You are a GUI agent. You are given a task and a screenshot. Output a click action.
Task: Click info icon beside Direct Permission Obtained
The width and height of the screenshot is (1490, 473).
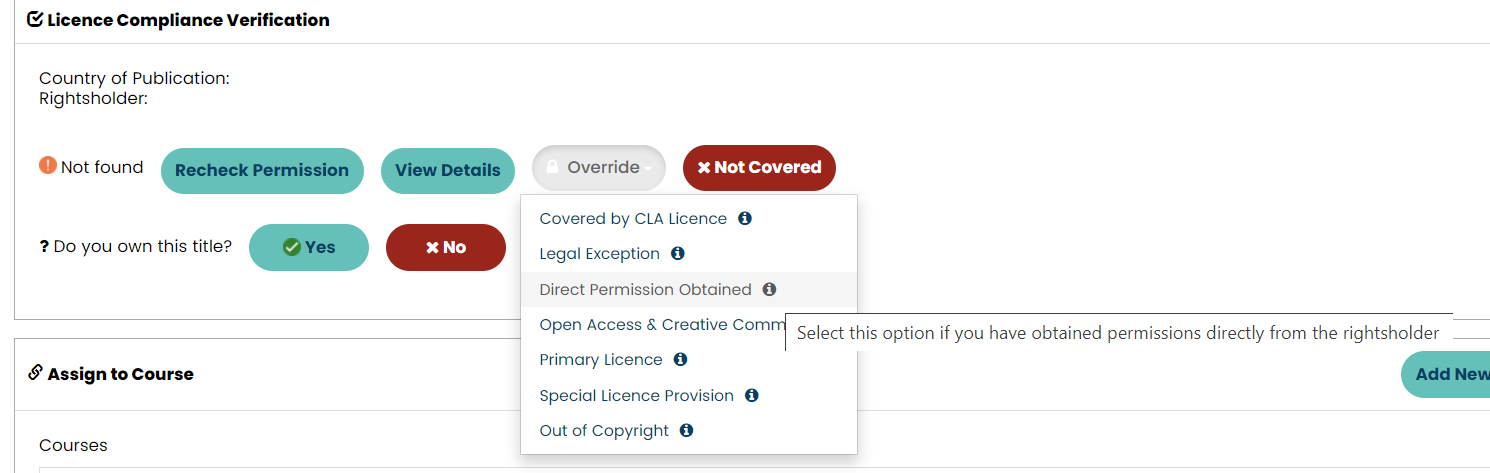click(769, 289)
